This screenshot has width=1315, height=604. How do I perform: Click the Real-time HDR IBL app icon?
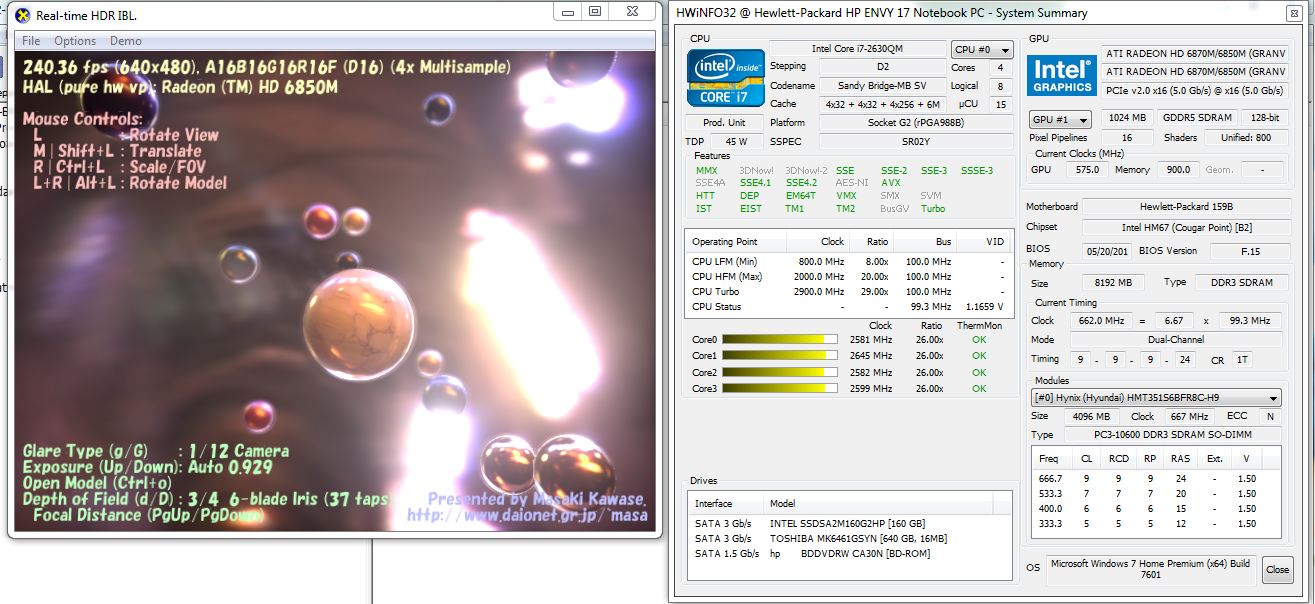click(x=22, y=15)
